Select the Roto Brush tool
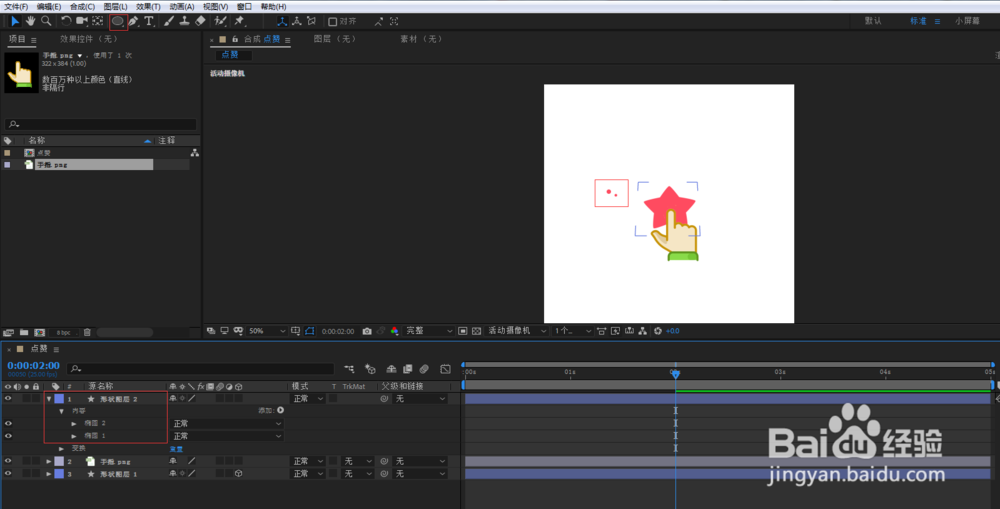The width and height of the screenshot is (1000, 509). pyautogui.click(x=220, y=21)
